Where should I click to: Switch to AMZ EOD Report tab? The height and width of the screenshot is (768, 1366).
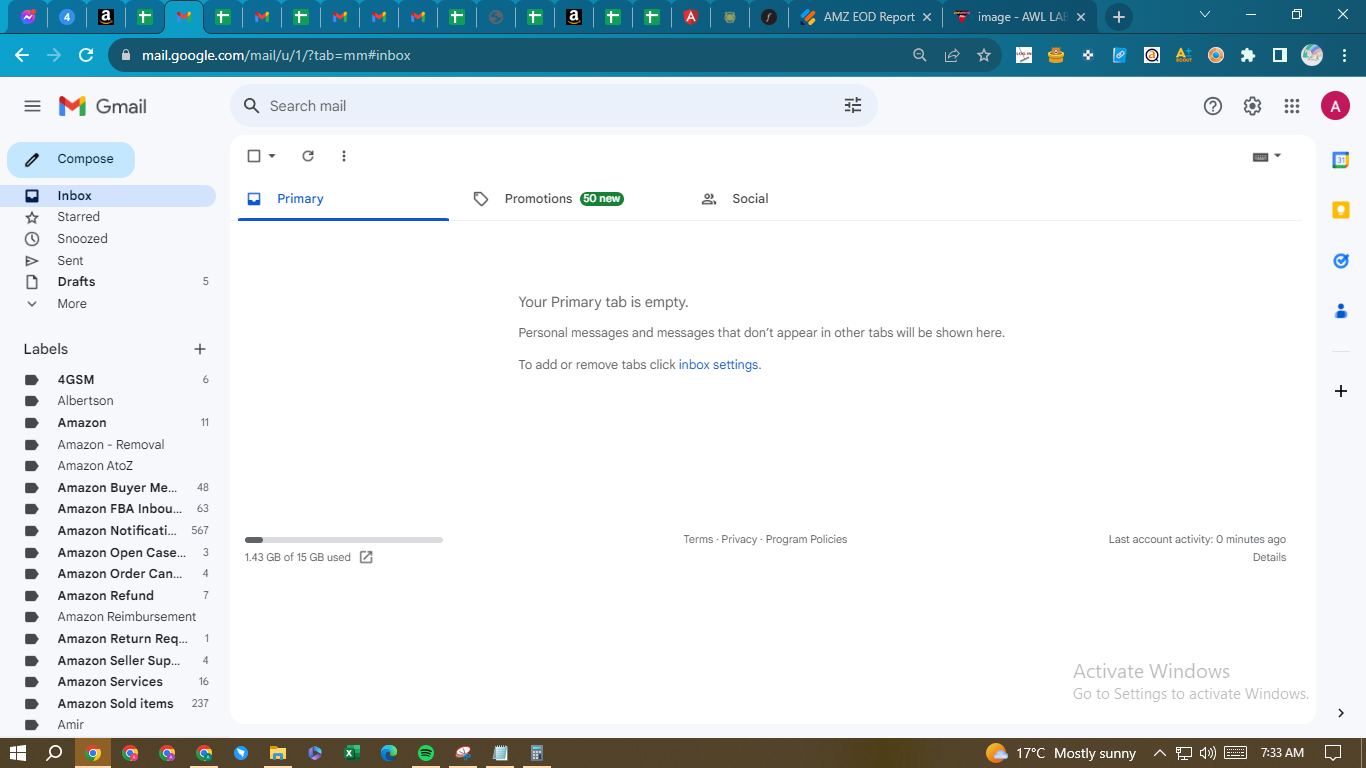866,17
